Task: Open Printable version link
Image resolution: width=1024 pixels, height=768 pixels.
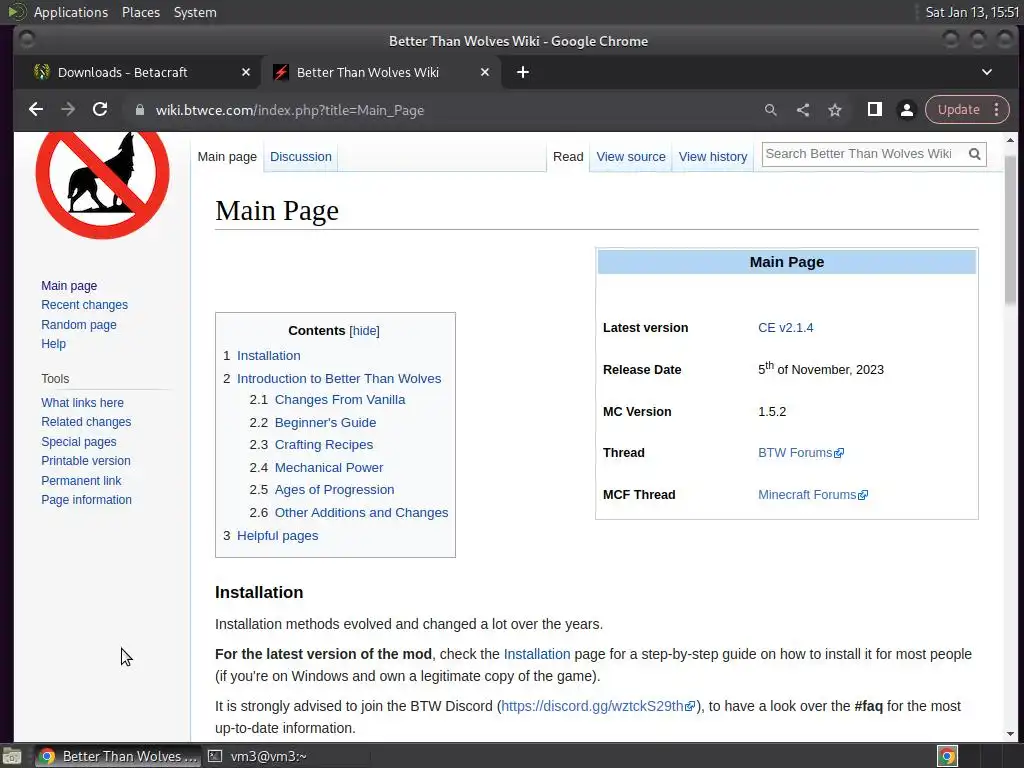Action: (86, 460)
